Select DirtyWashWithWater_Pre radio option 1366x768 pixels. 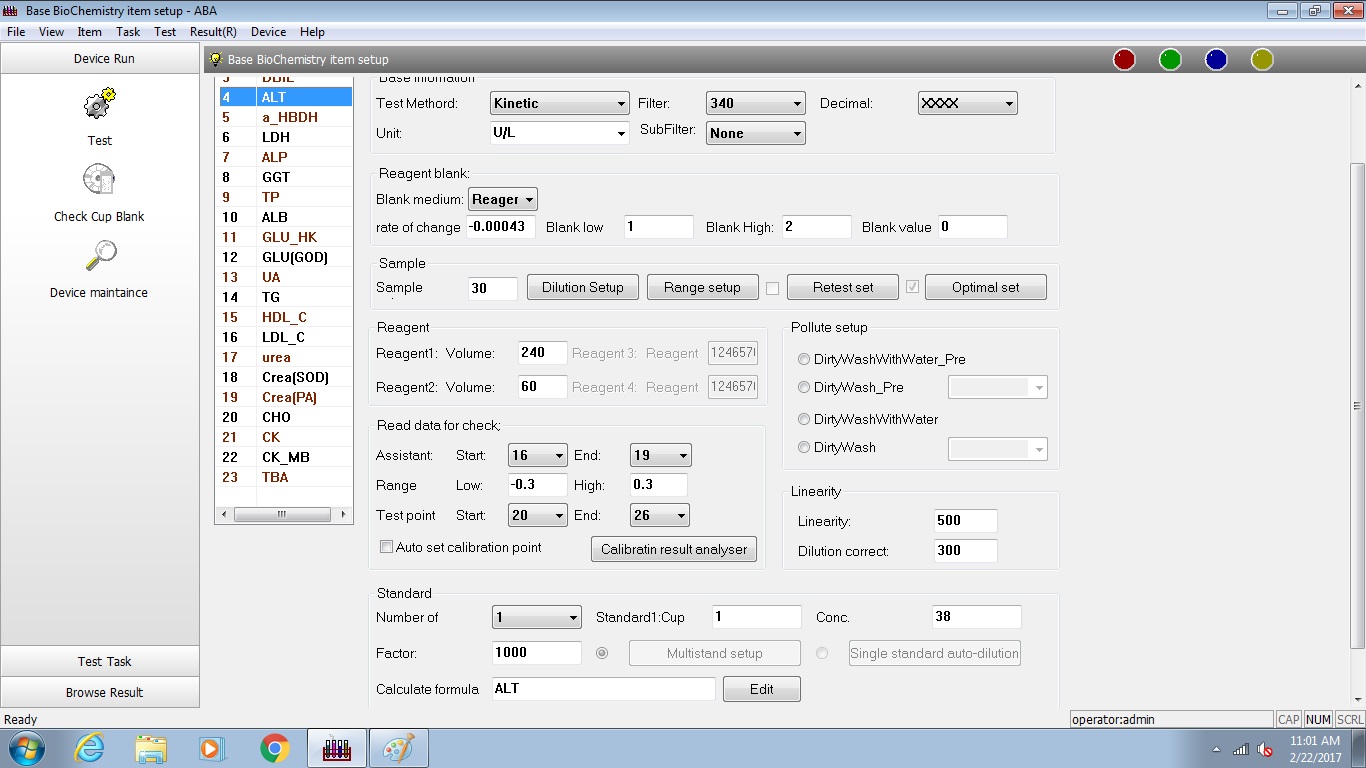(804, 359)
